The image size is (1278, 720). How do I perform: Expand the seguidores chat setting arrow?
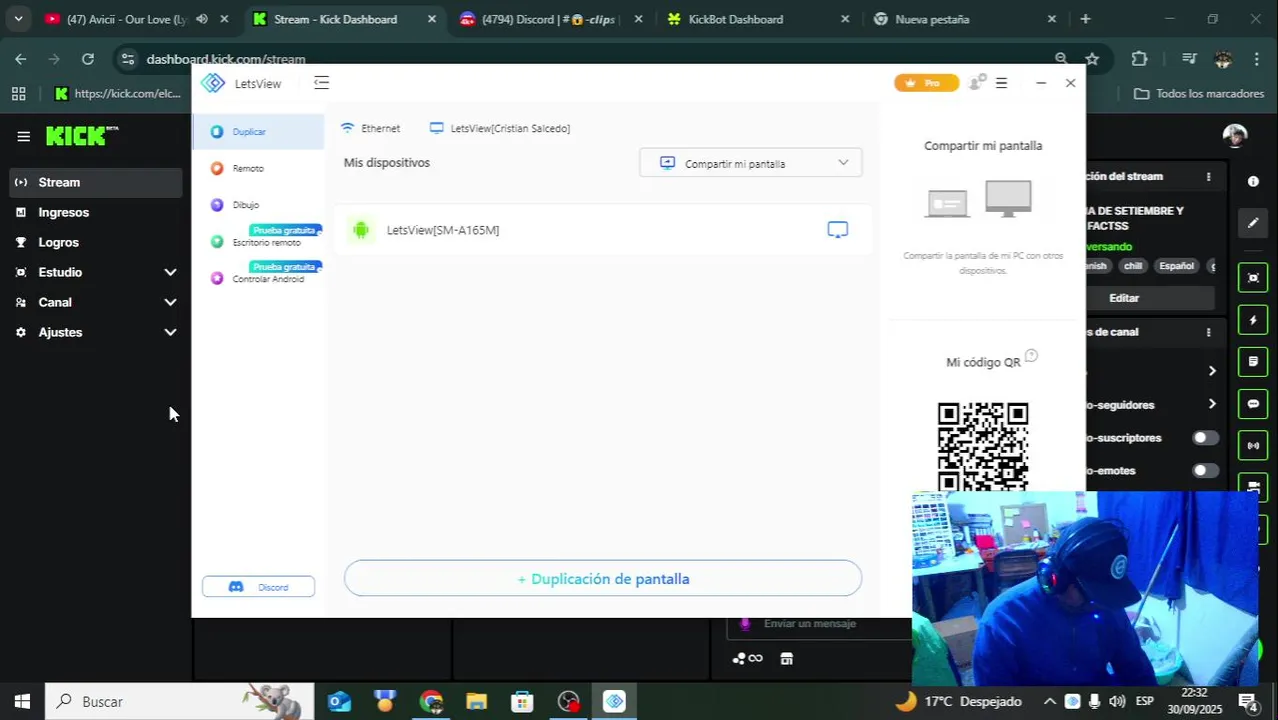(x=1212, y=404)
